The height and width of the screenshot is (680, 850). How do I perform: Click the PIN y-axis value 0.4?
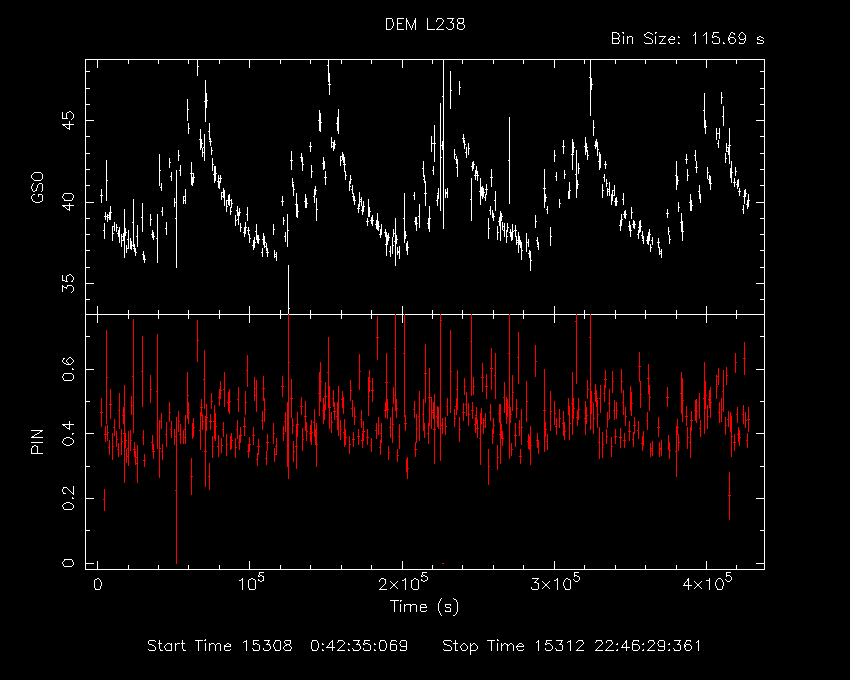[x=68, y=433]
